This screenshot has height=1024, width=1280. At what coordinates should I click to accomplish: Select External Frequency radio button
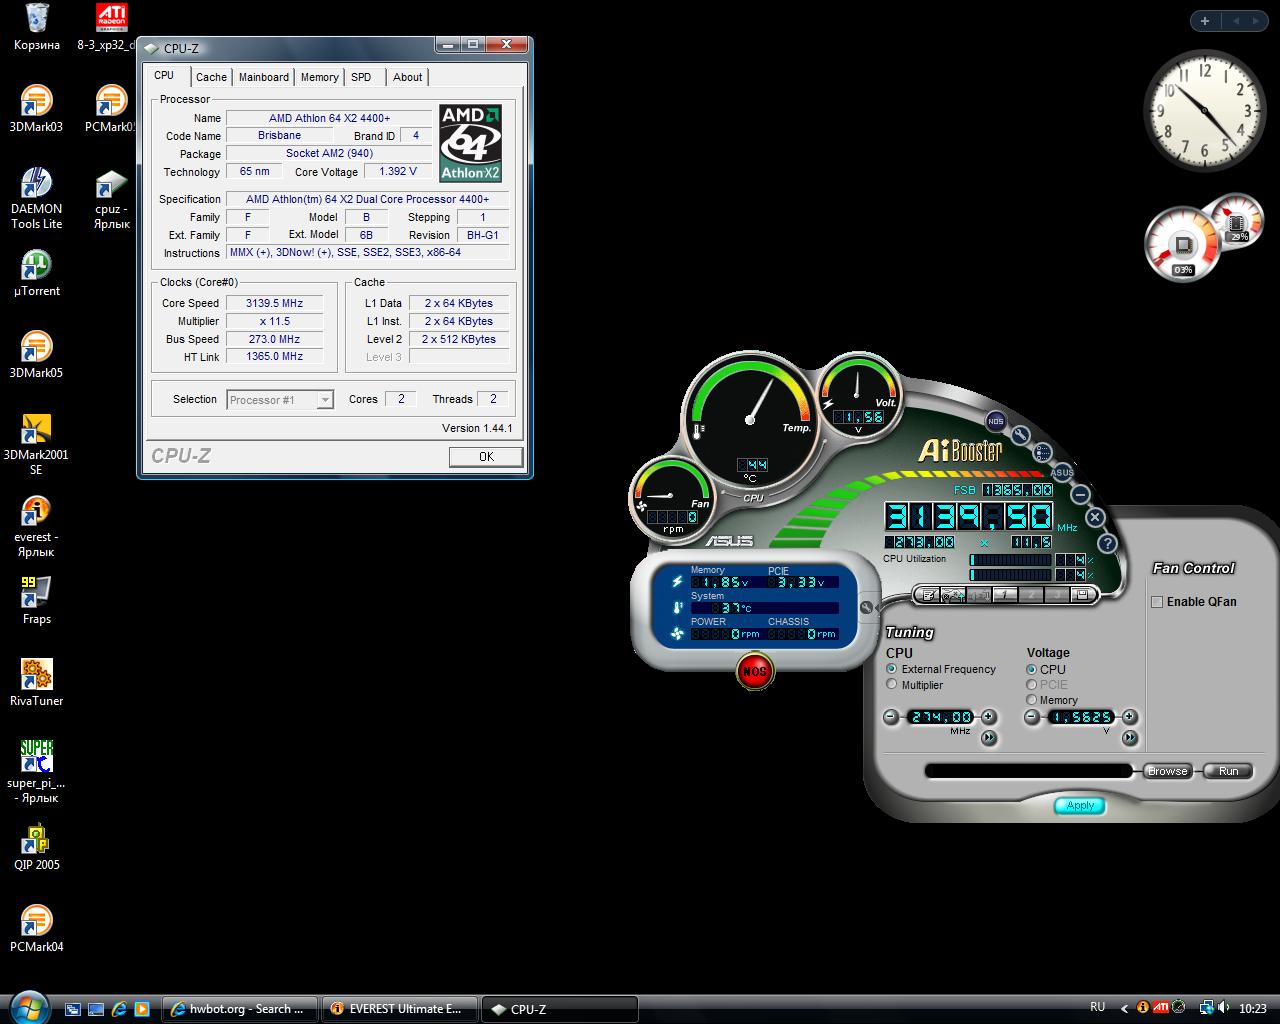tap(892, 669)
